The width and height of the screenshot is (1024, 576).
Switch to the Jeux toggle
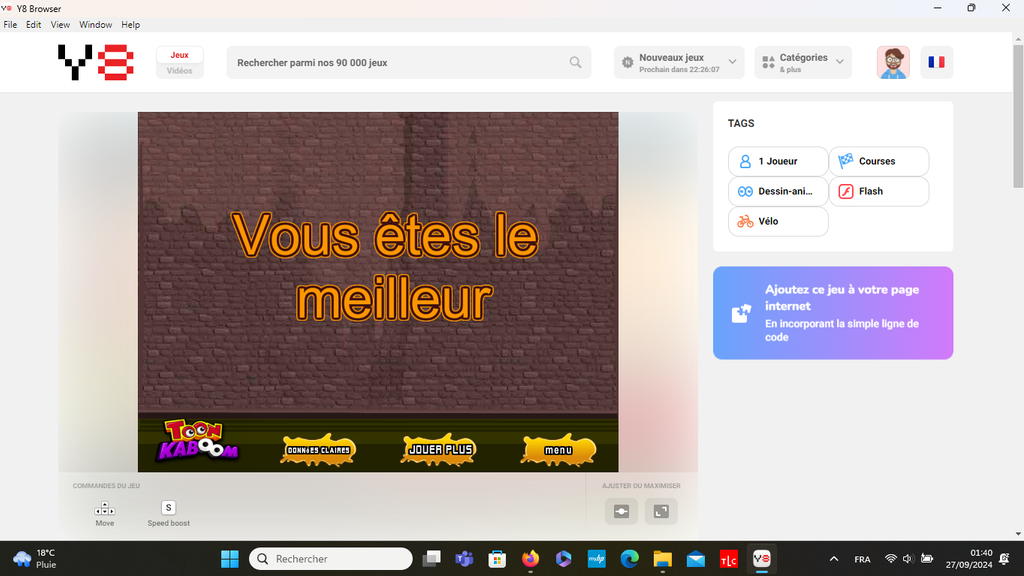coord(180,55)
